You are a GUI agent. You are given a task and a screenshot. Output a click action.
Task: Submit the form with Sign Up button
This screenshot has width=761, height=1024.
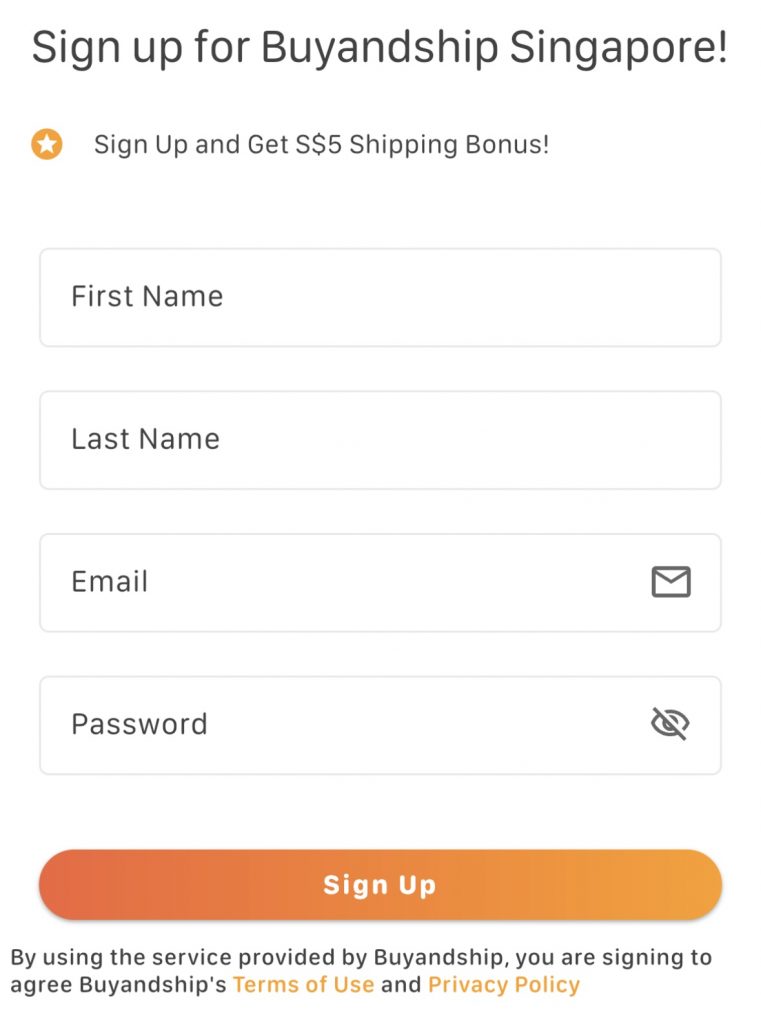pyautogui.click(x=380, y=885)
